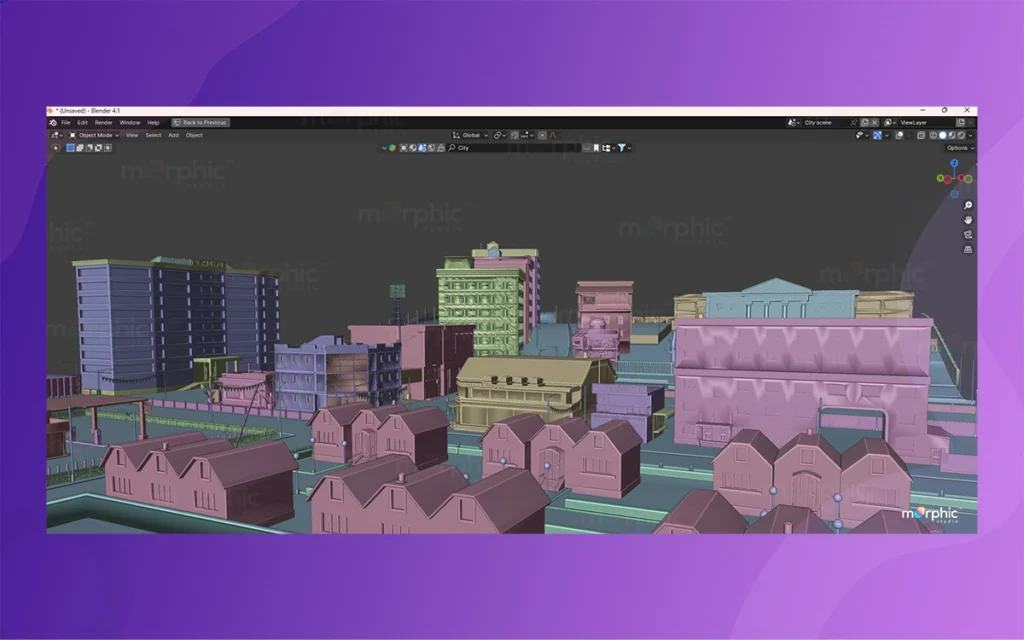
Task: Toggle the camera view icon
Action: point(968,234)
